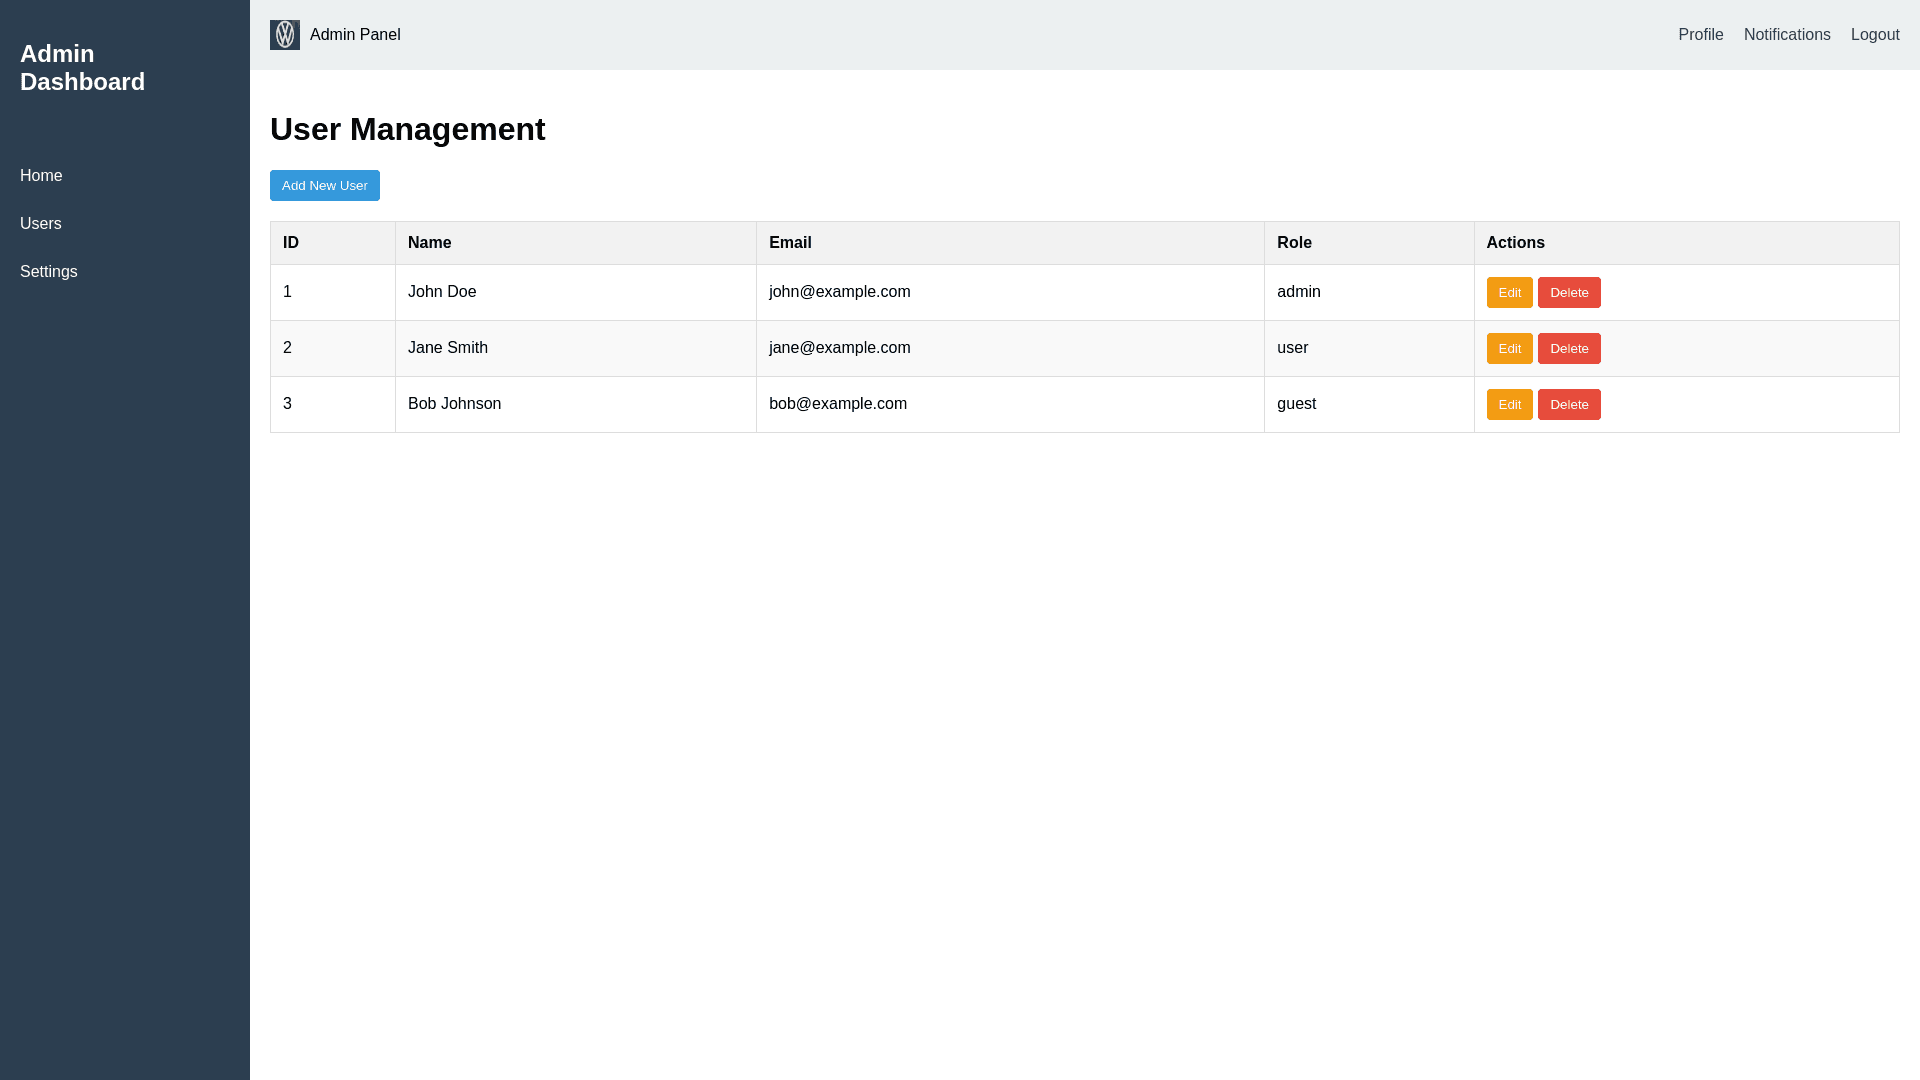
Task: Click the Email column header
Action: [790, 243]
